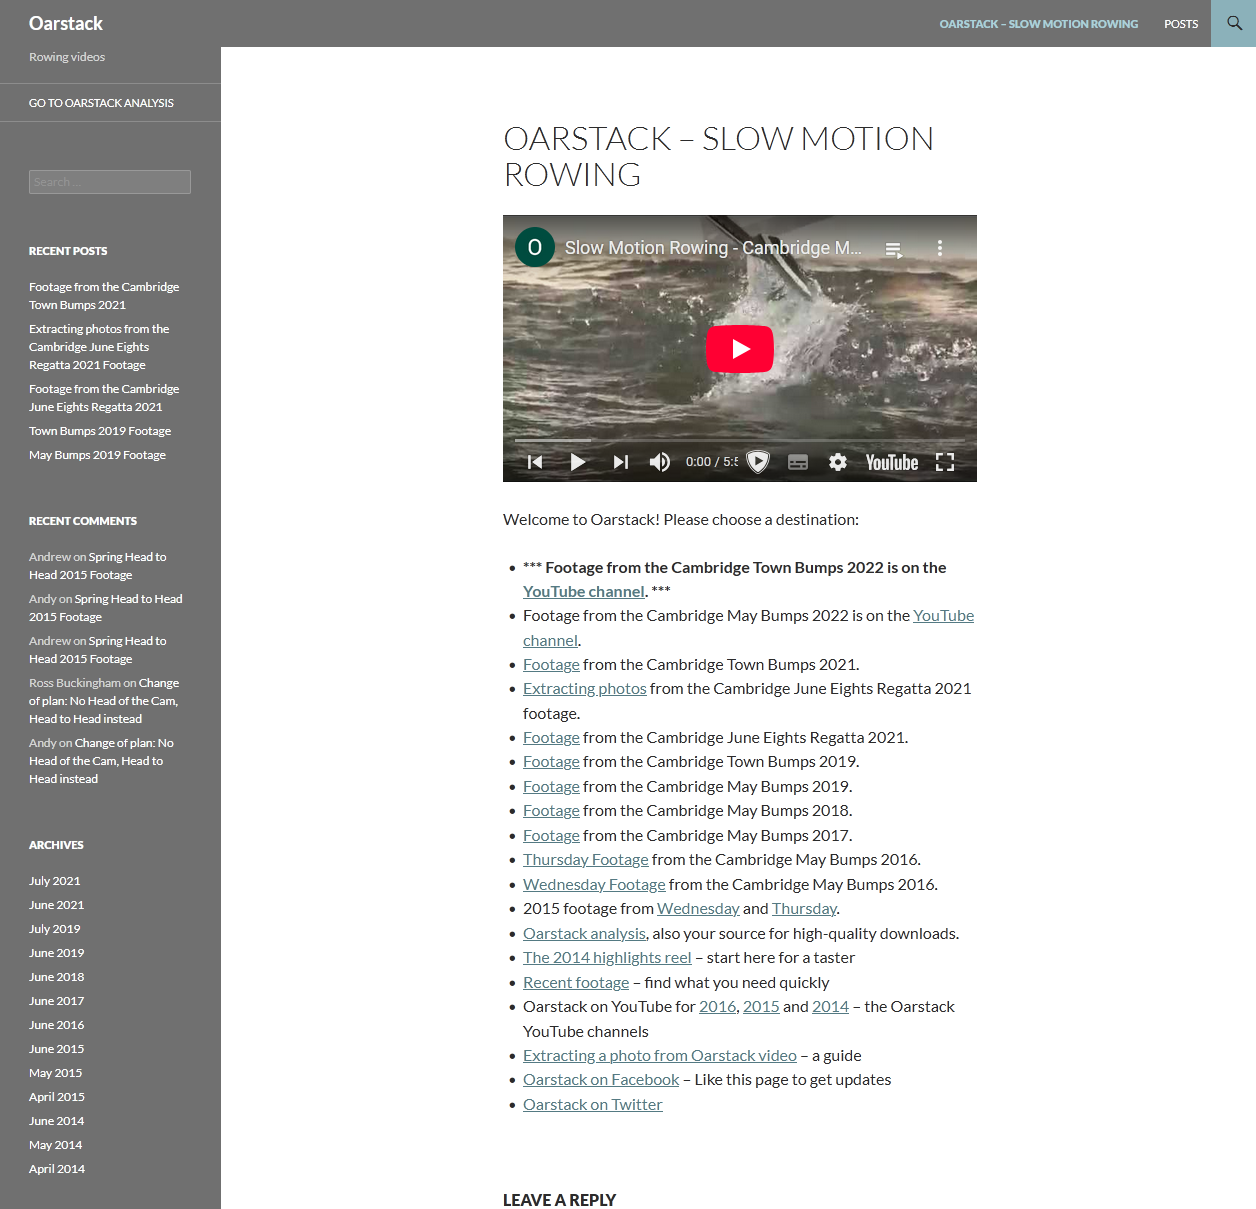Play the Slow Motion Rowing video

pos(740,349)
